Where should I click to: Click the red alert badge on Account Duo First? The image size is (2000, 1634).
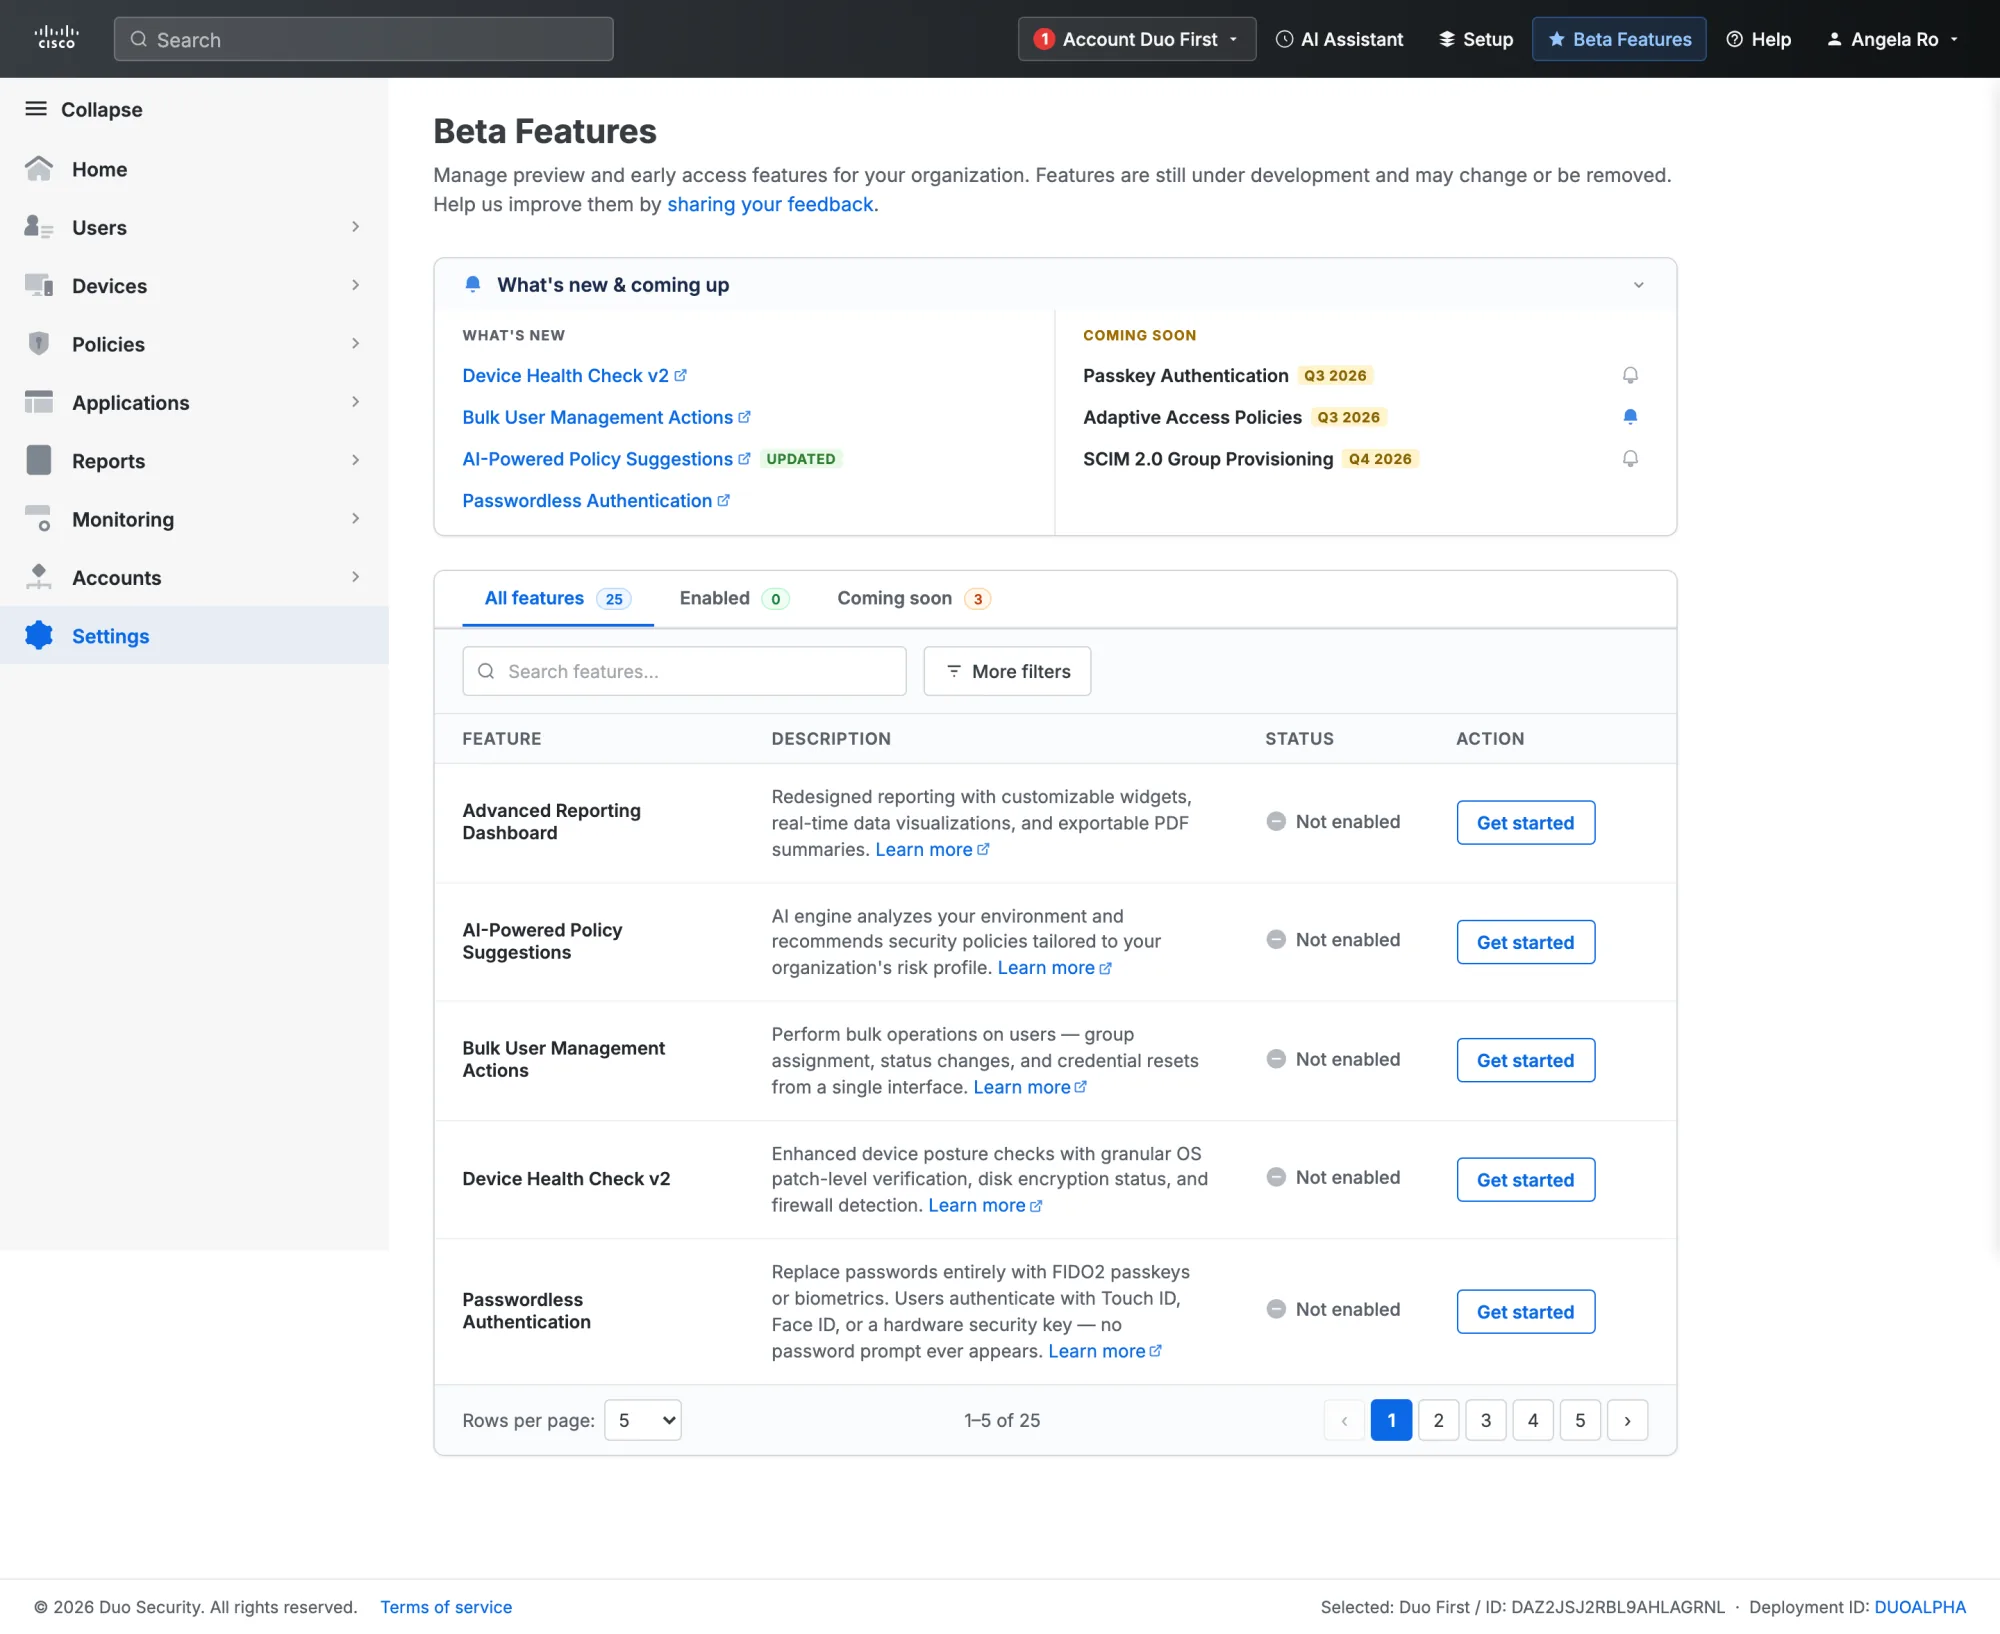tap(1044, 39)
